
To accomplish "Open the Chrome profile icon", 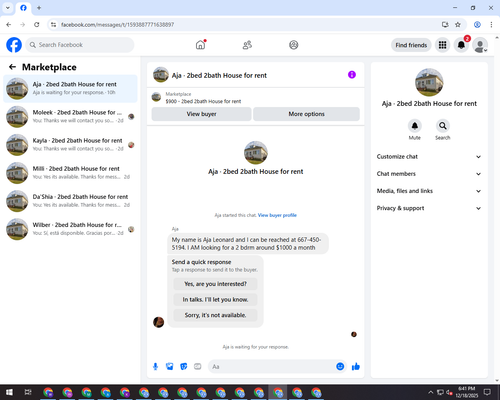I will (x=477, y=25).
